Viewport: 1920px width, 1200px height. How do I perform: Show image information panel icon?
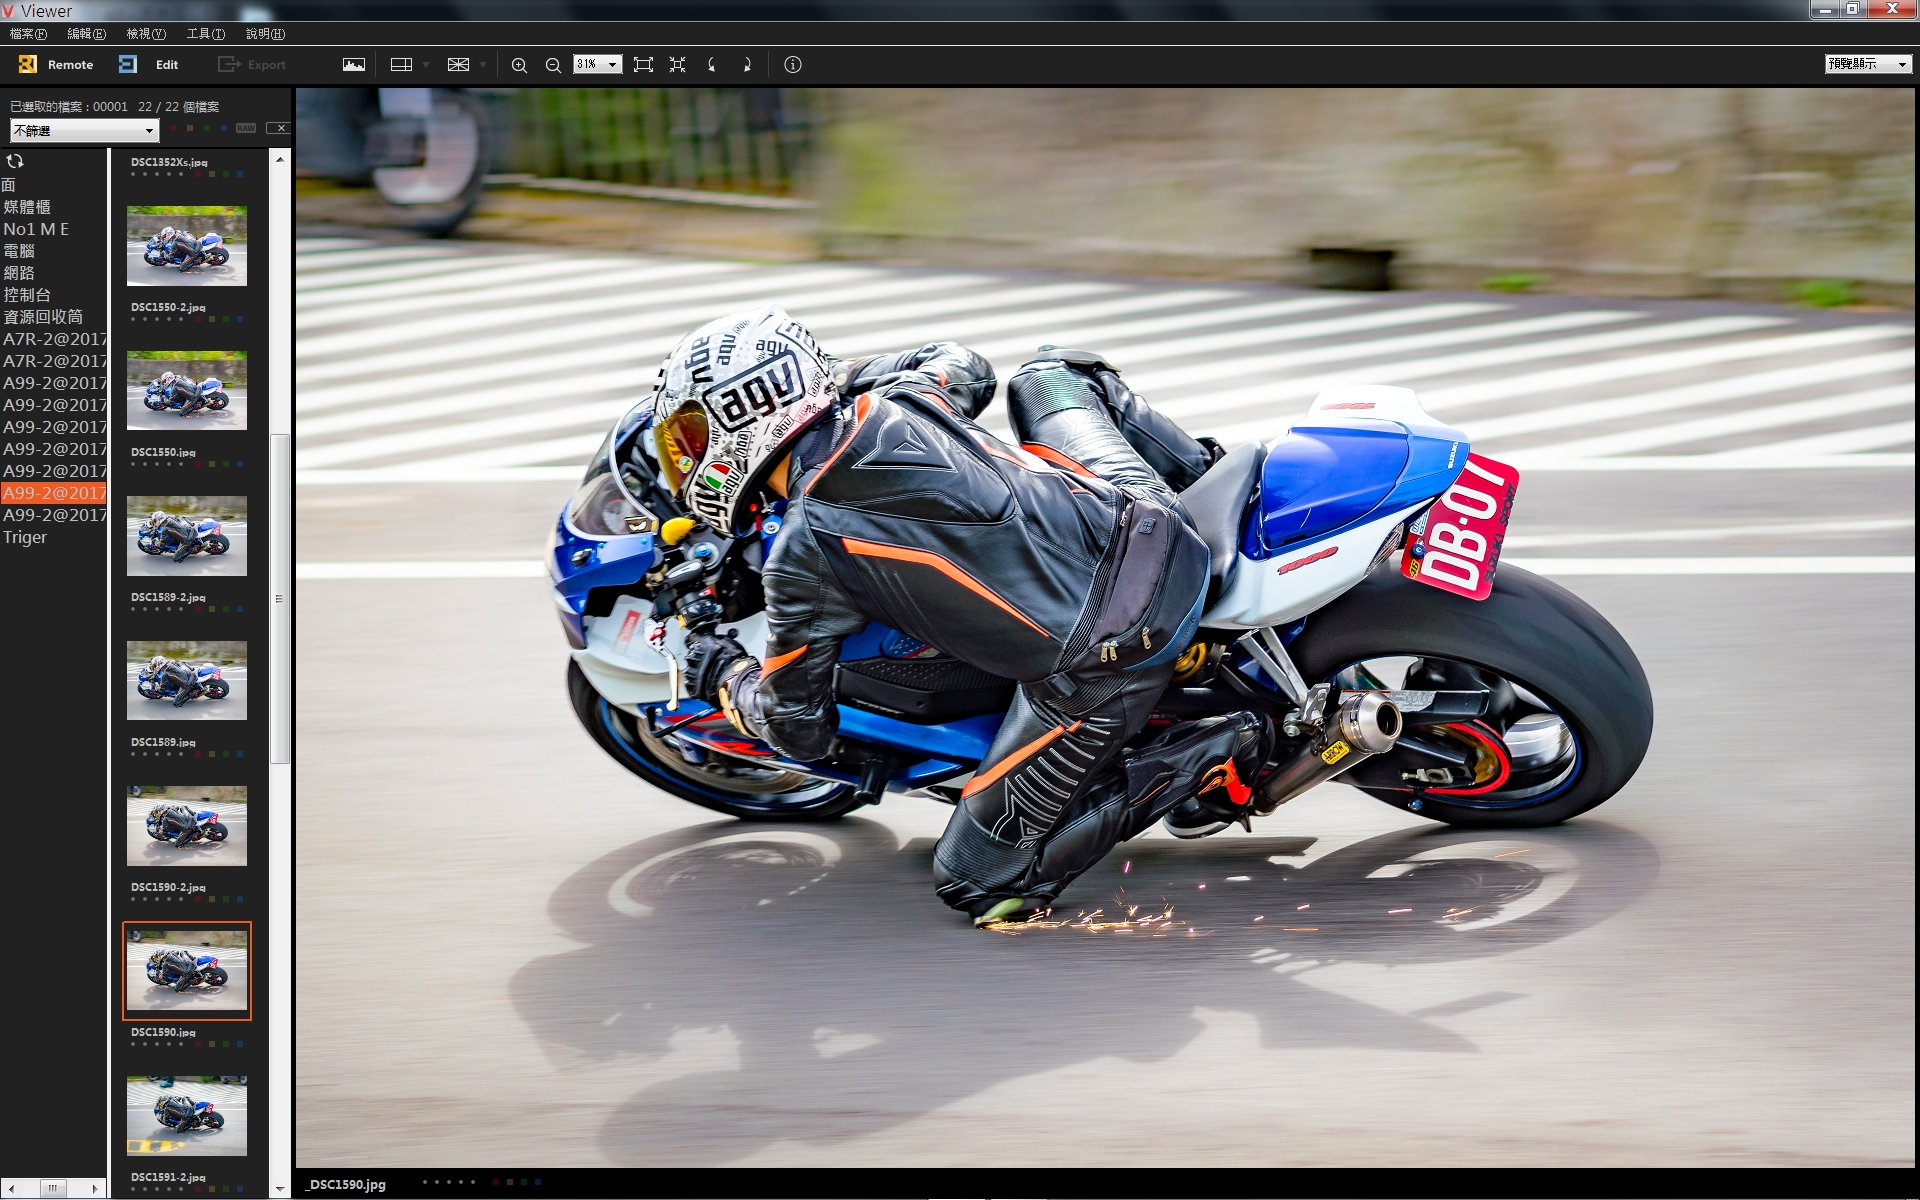pyautogui.click(x=793, y=65)
